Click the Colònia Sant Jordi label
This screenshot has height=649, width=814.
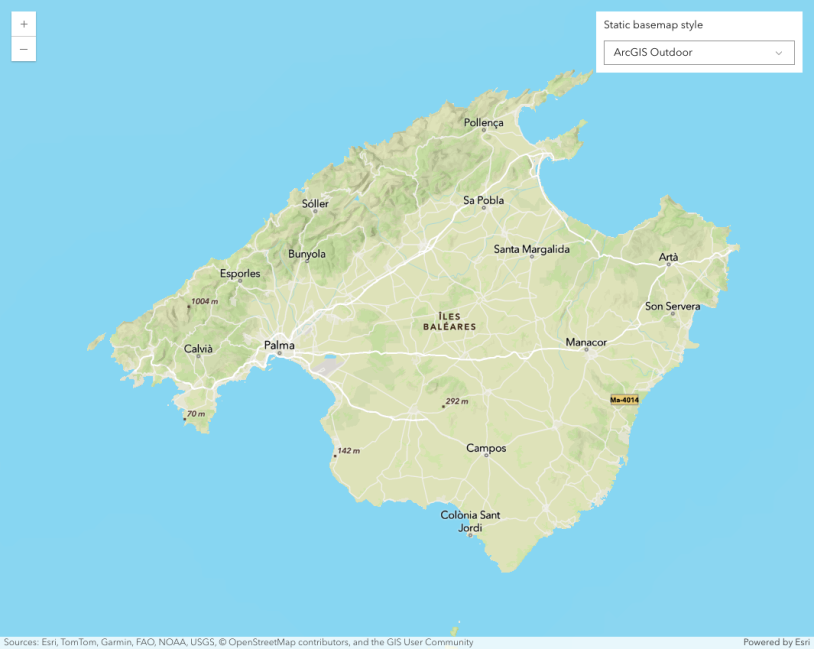coord(470,520)
